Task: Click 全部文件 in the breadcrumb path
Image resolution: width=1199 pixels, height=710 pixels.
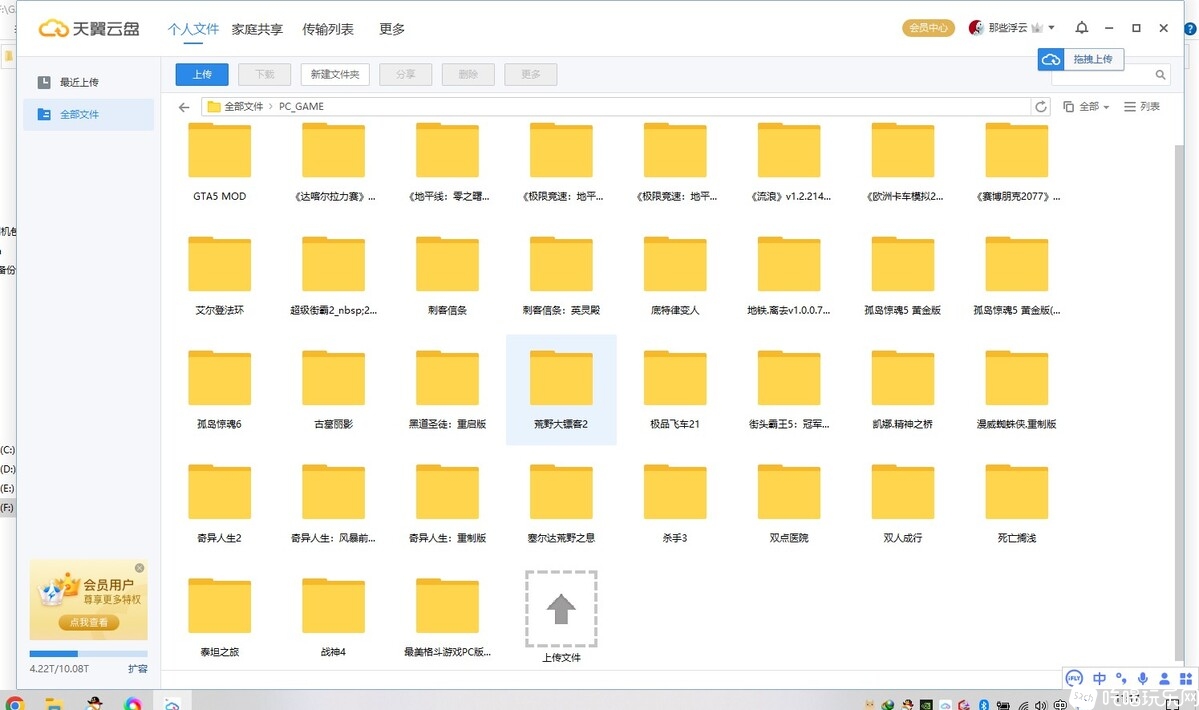Action: [x=244, y=107]
